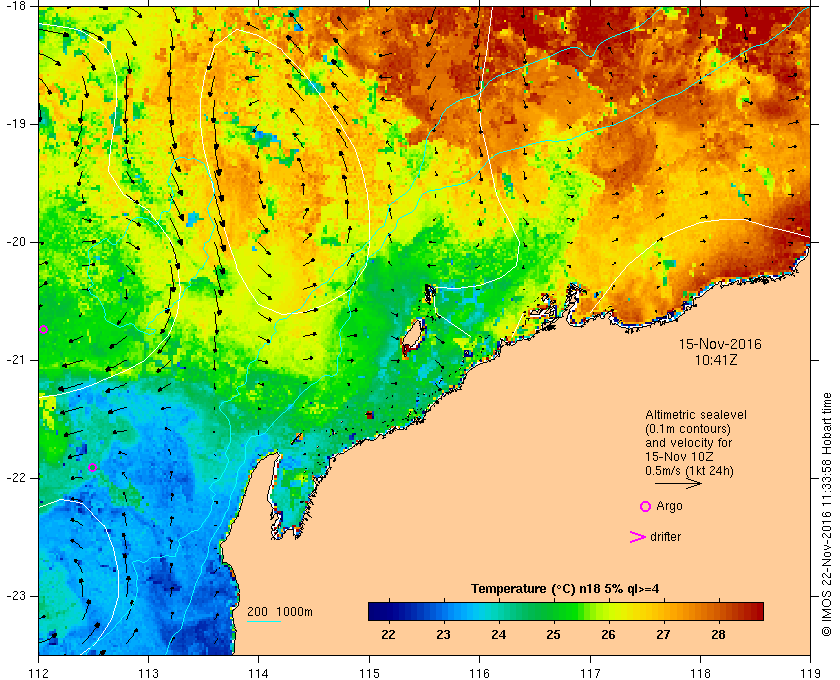Click the dark red 28°C colorbar end
This screenshot has width=840, height=680.
click(750, 611)
